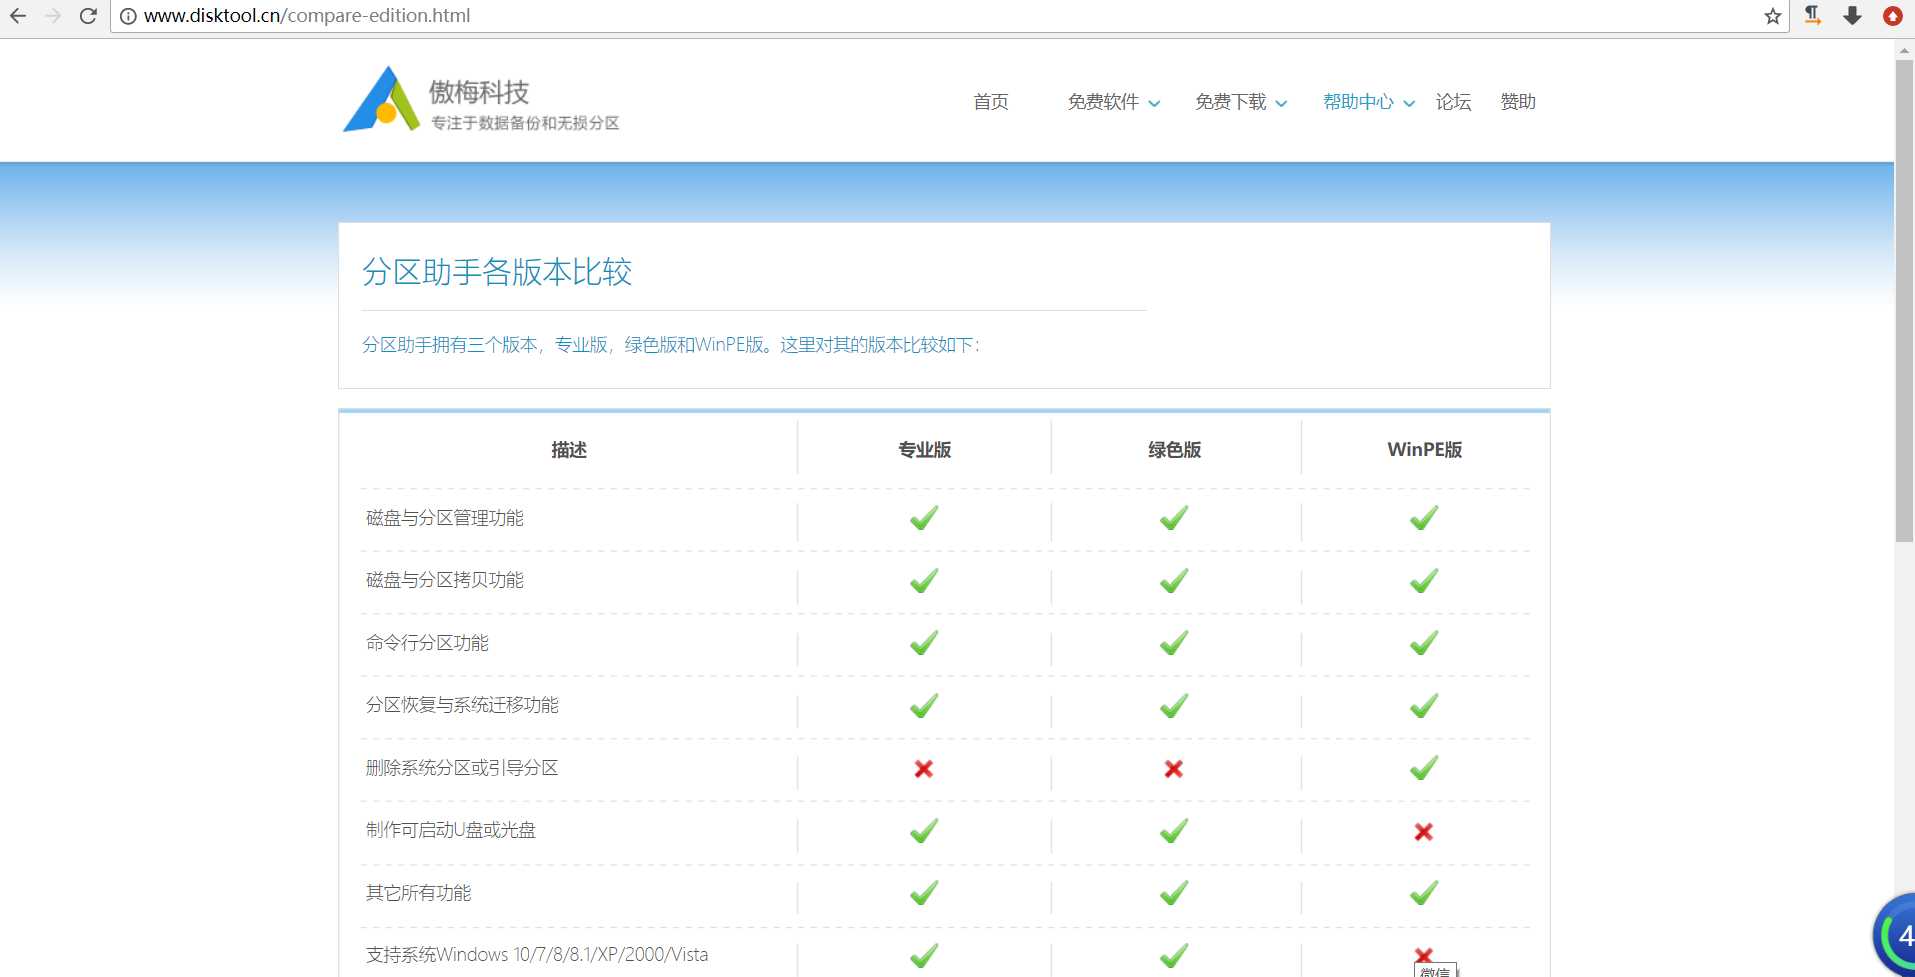Click the vertical page scrollbar thumb

pos(1904,300)
